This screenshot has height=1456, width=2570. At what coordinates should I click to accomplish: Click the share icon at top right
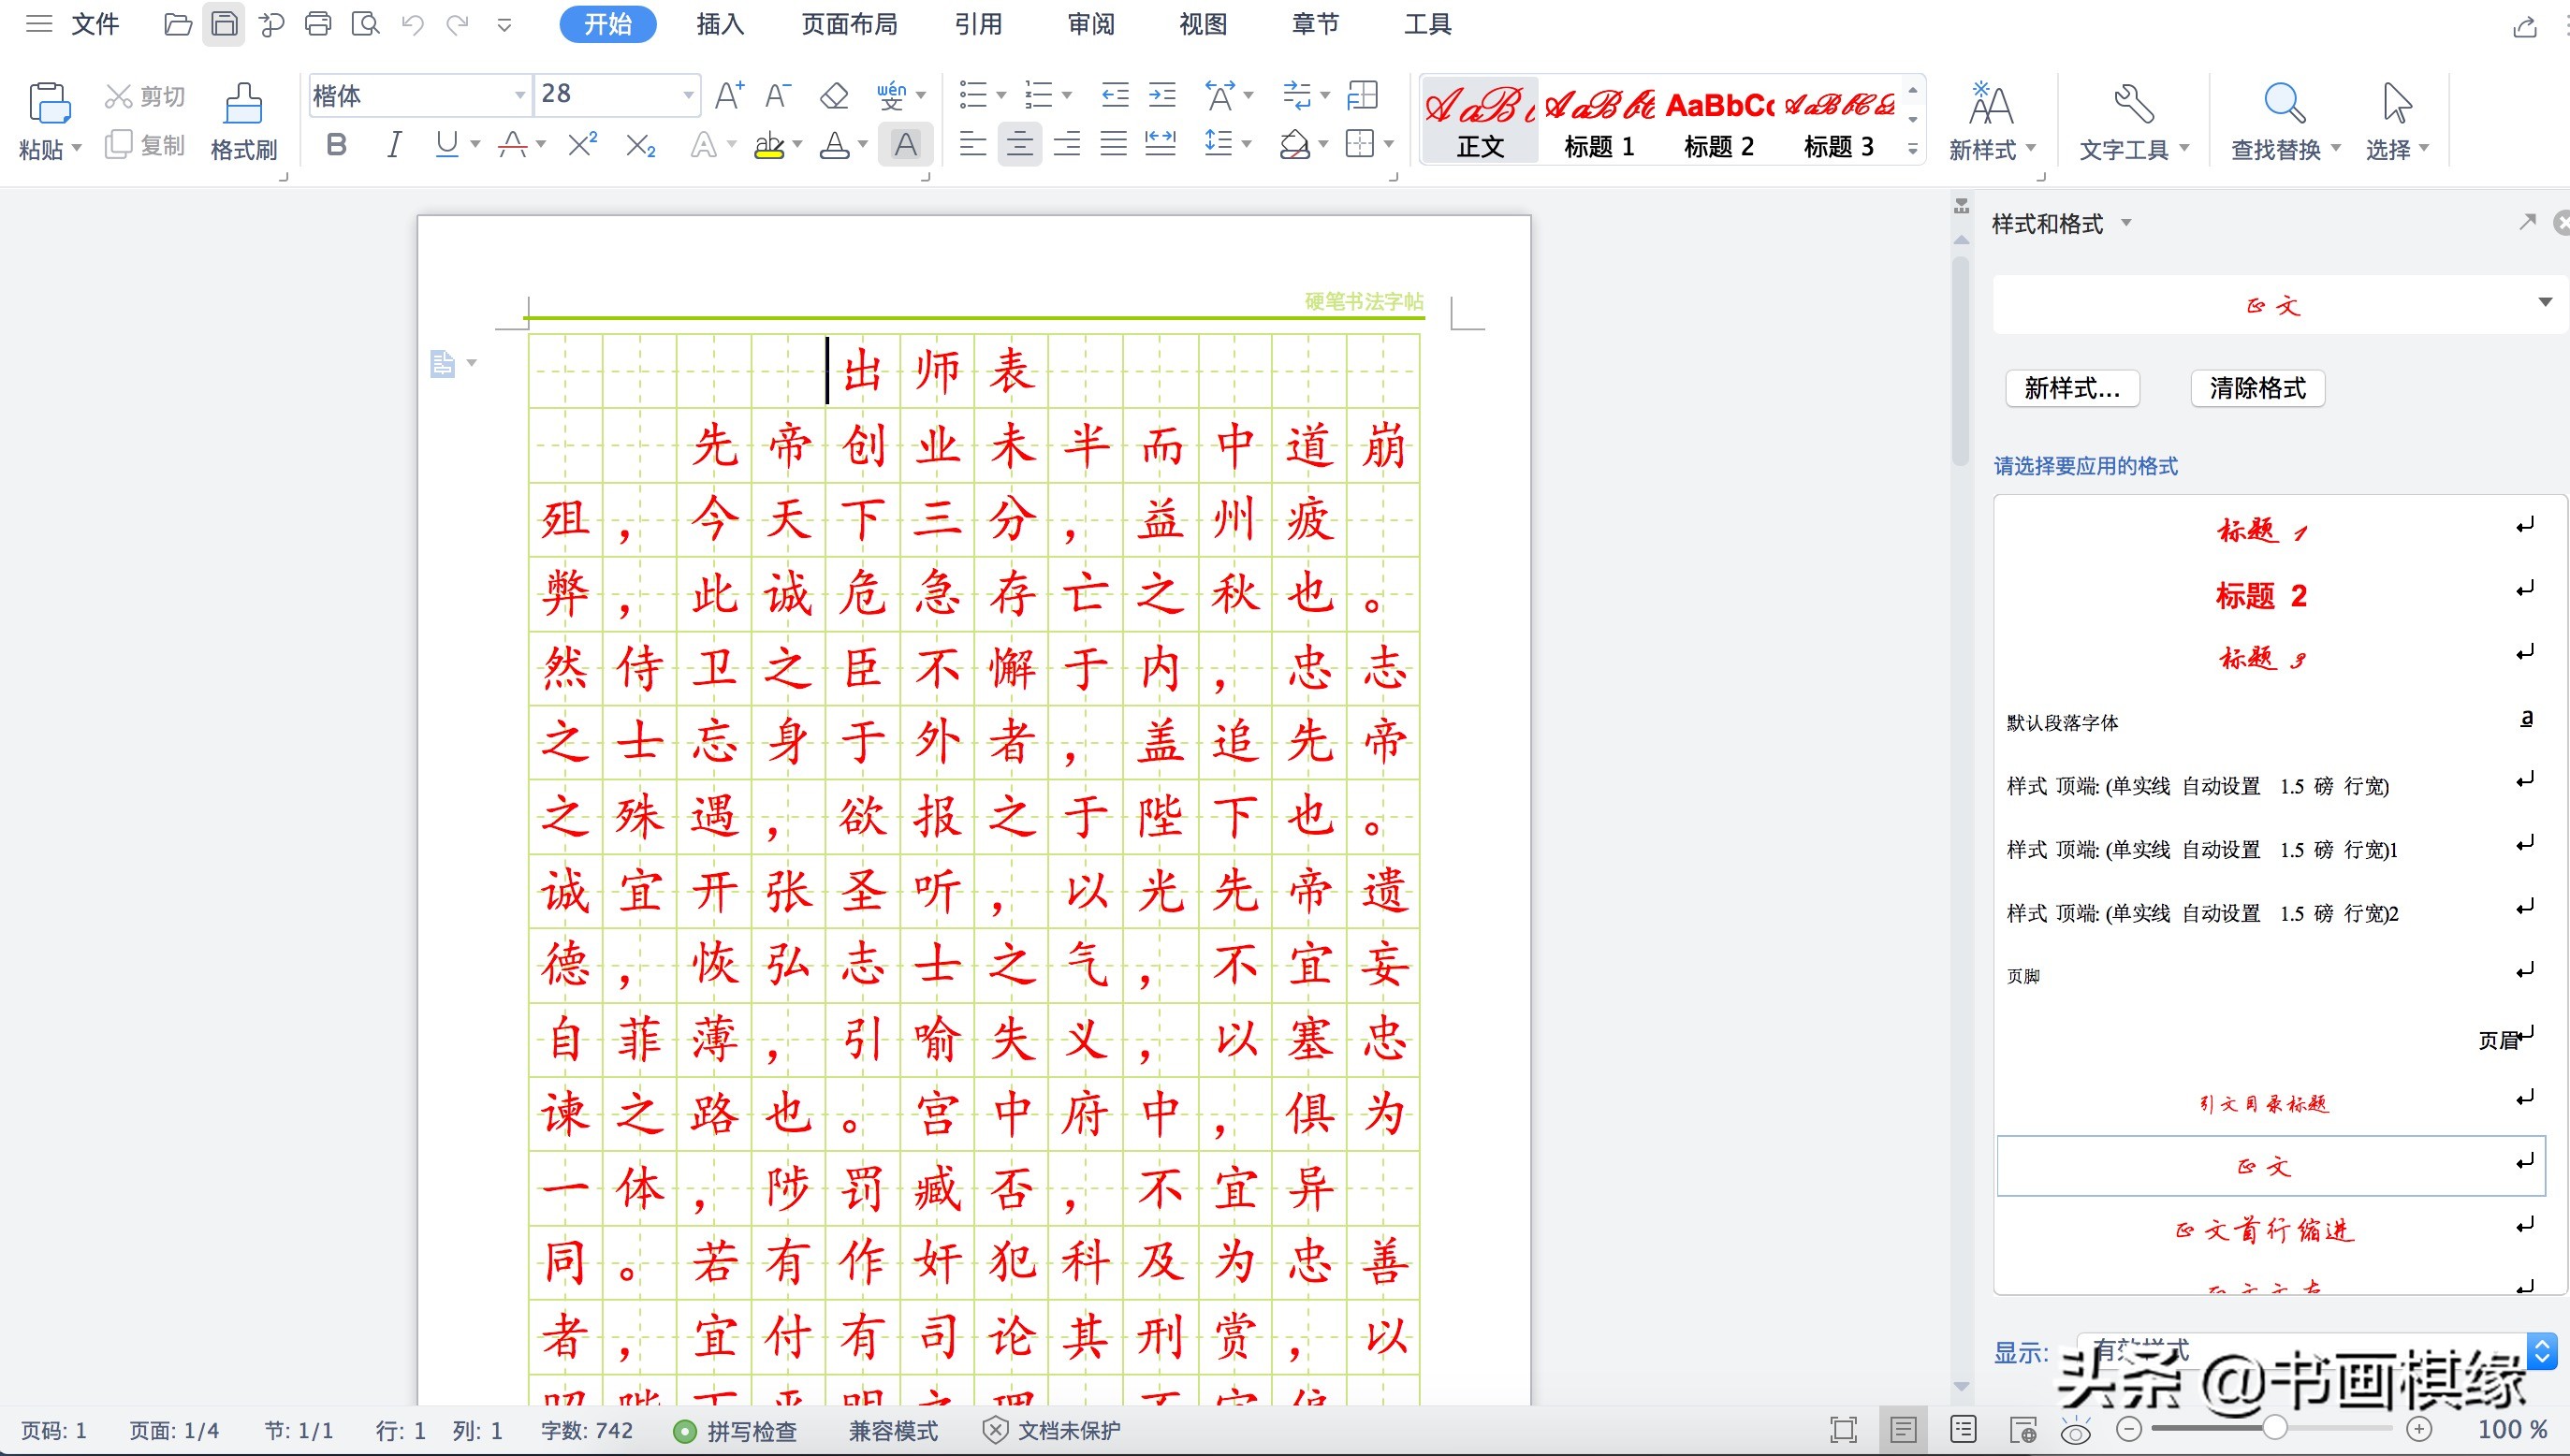pyautogui.click(x=2524, y=27)
